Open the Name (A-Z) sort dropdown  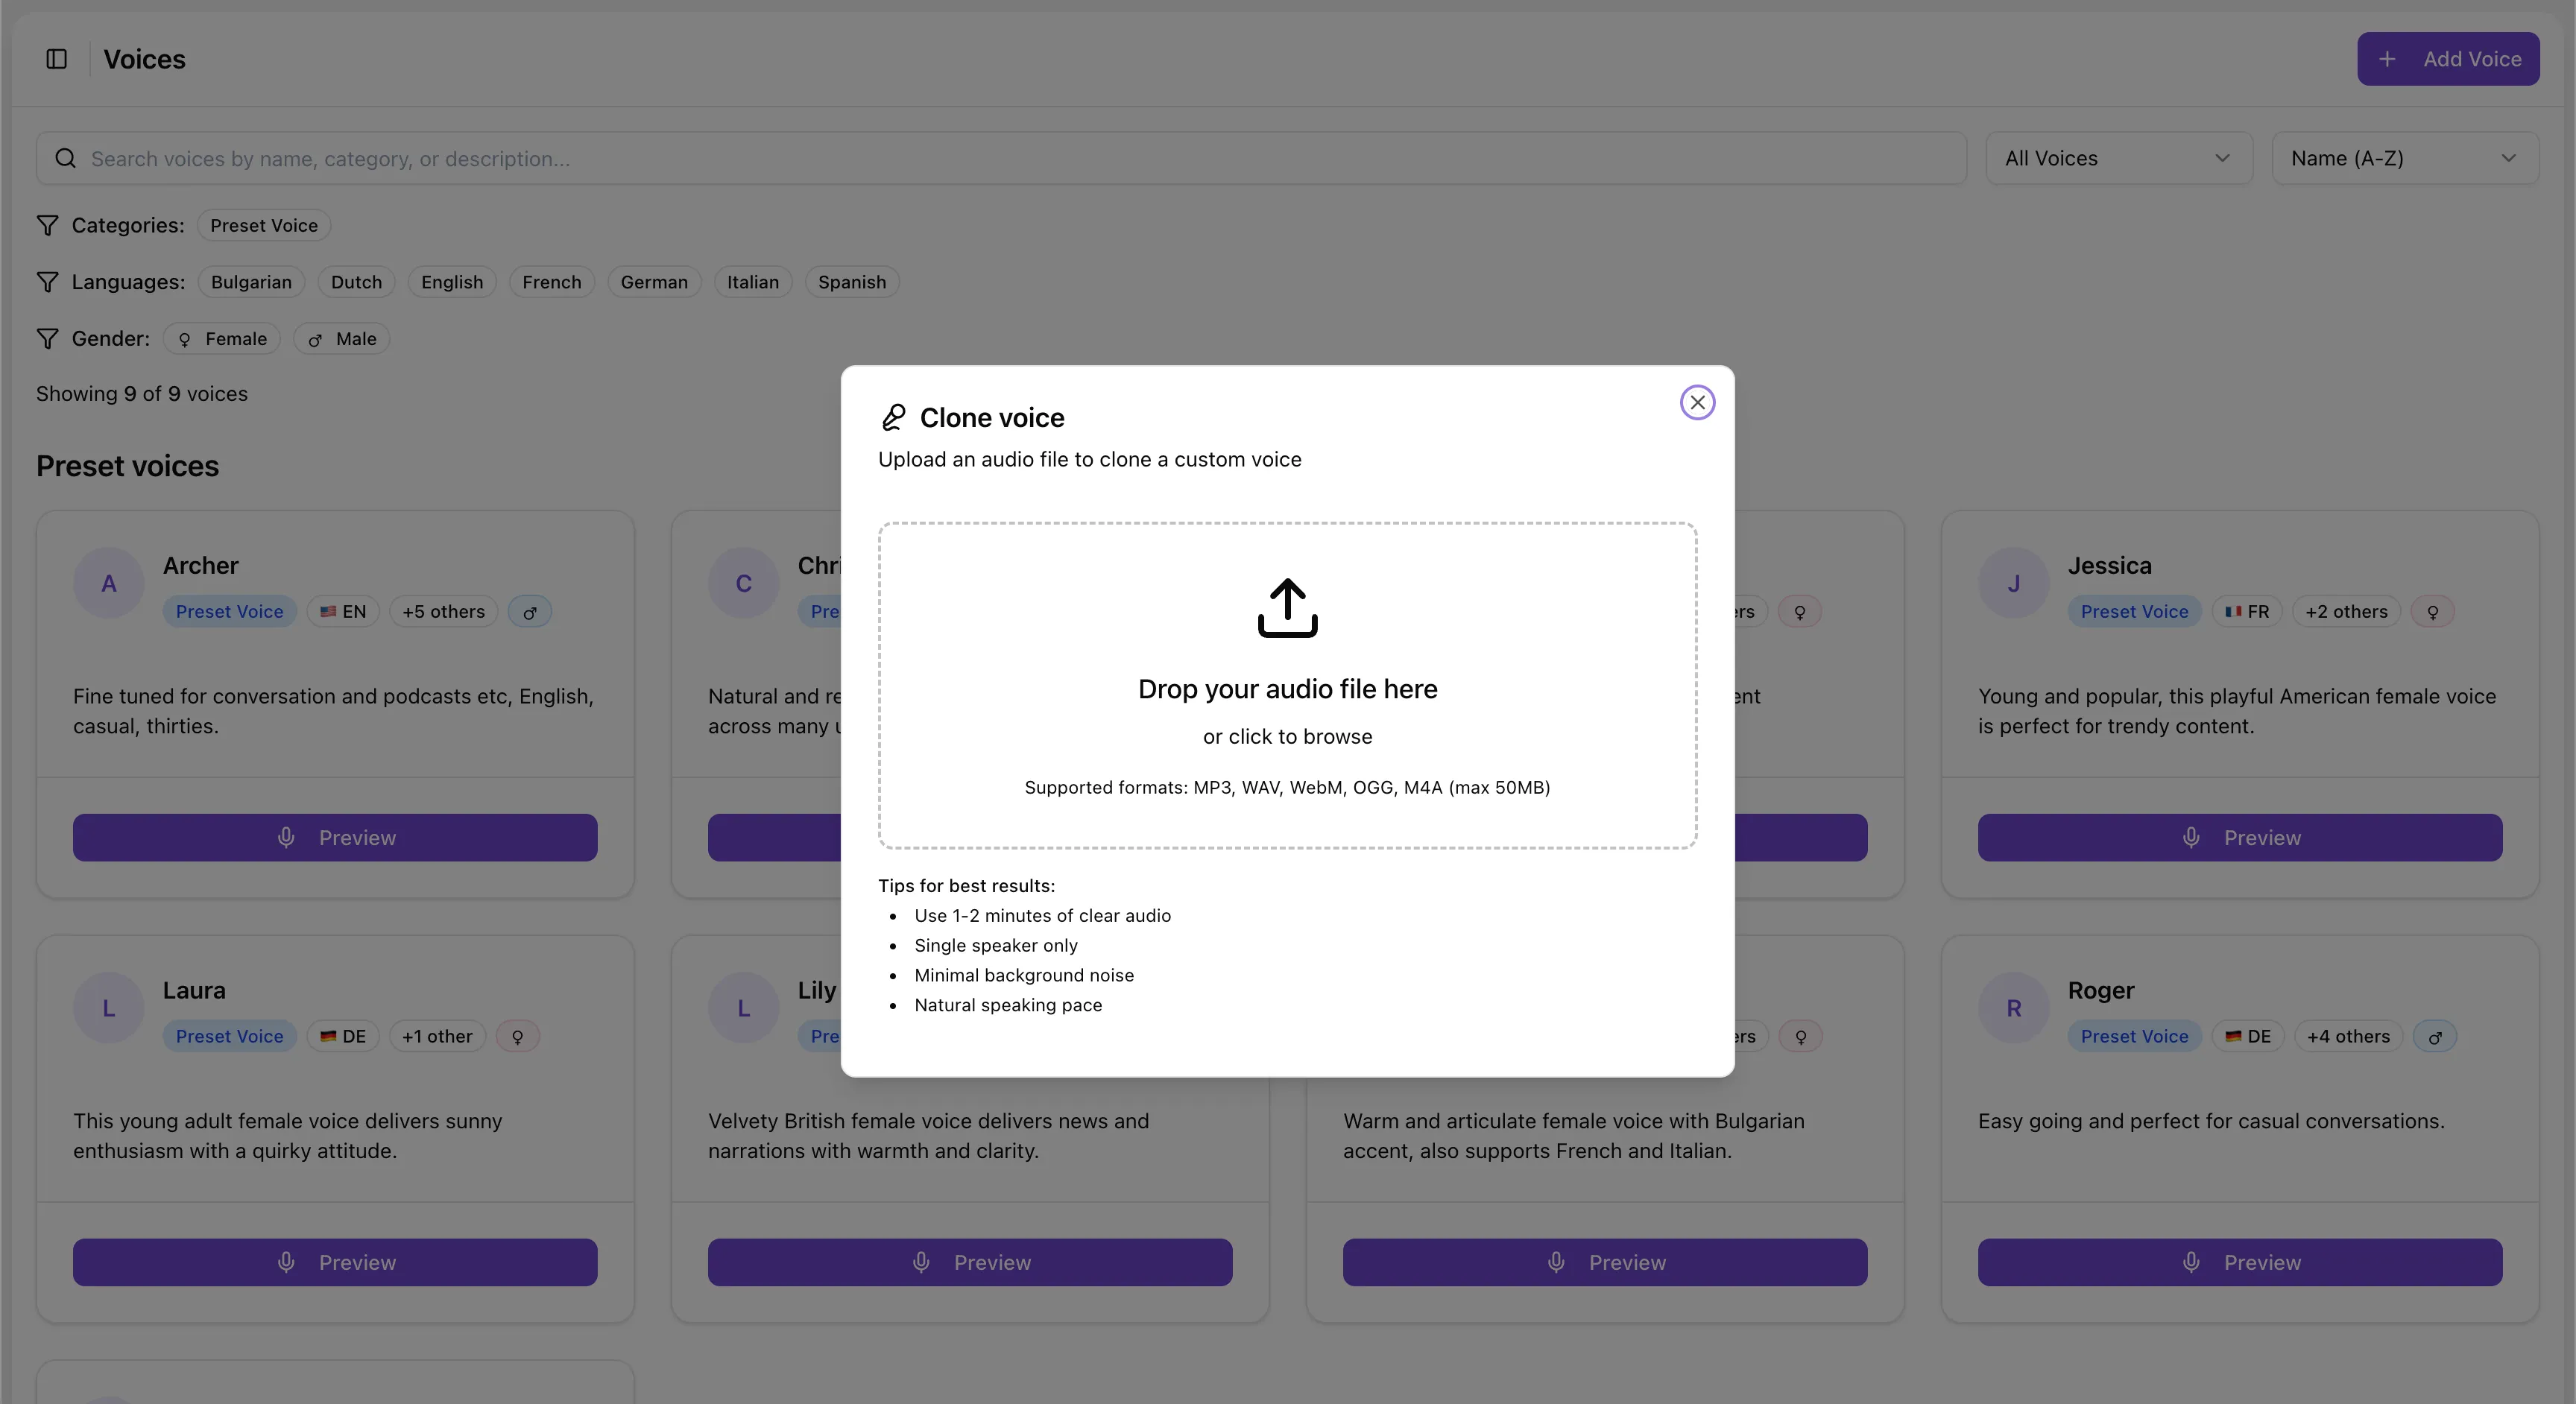click(x=2404, y=159)
